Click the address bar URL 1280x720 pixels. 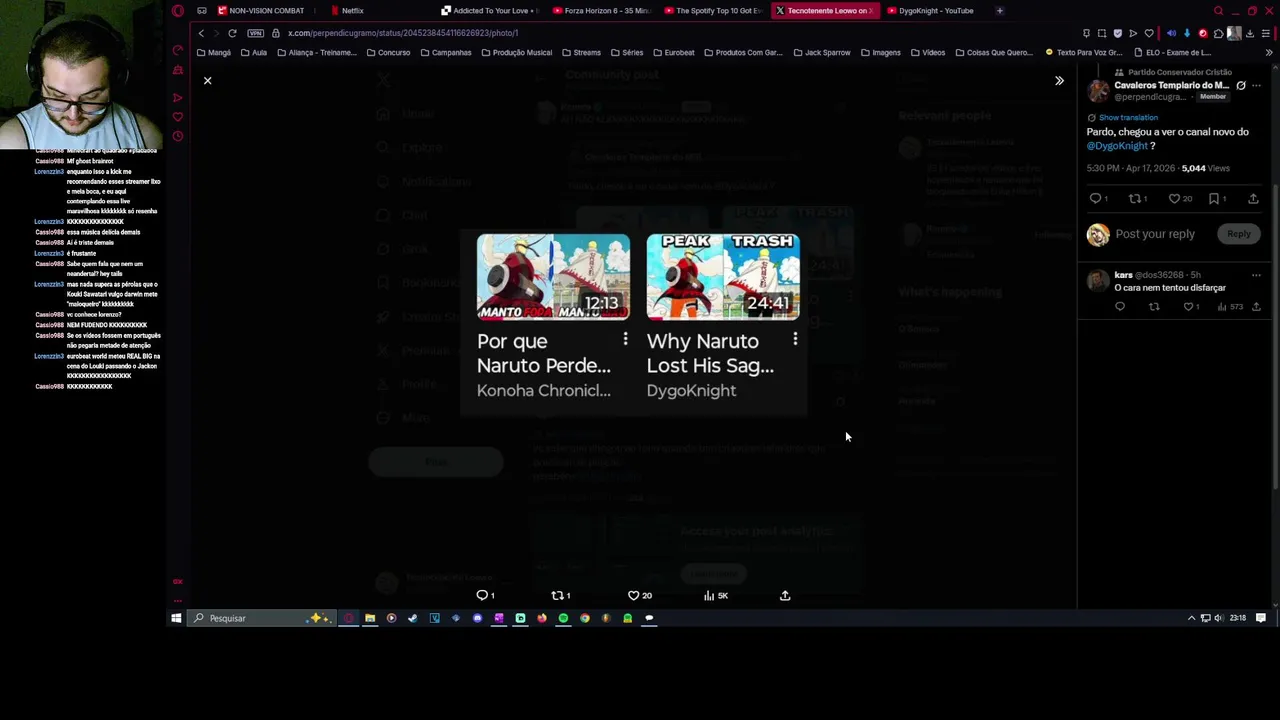[403, 33]
